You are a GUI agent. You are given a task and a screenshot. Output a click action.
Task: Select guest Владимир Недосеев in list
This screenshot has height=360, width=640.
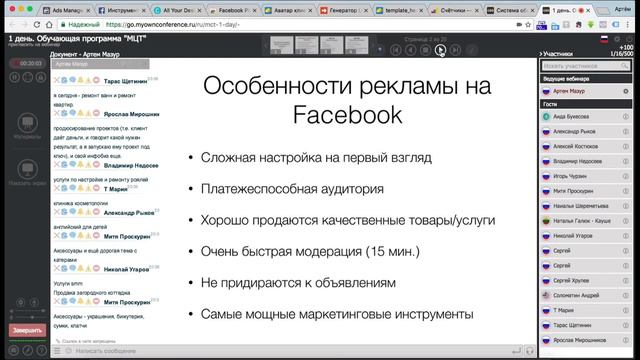pyautogui.click(x=586, y=162)
